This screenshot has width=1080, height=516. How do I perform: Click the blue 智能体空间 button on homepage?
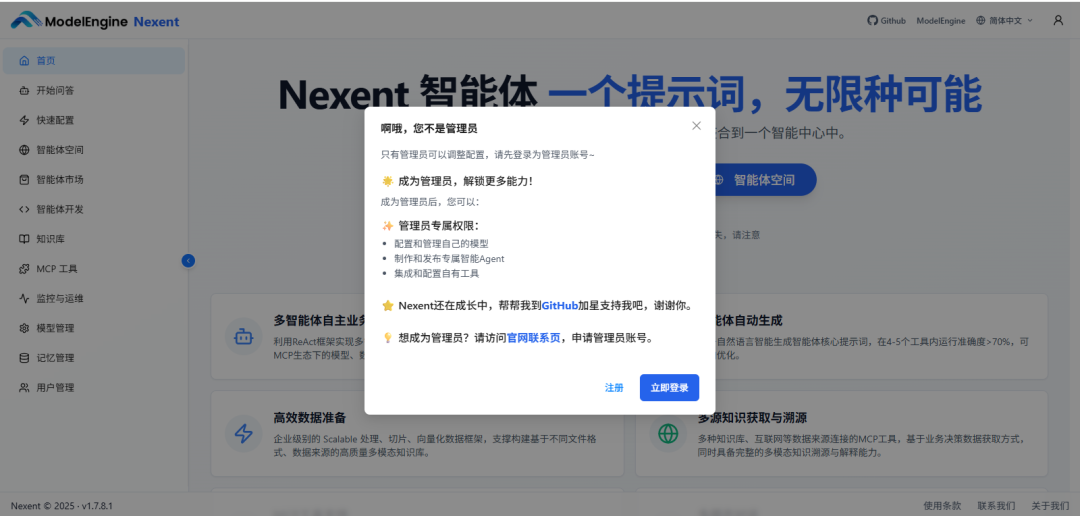pyautogui.click(x=763, y=180)
